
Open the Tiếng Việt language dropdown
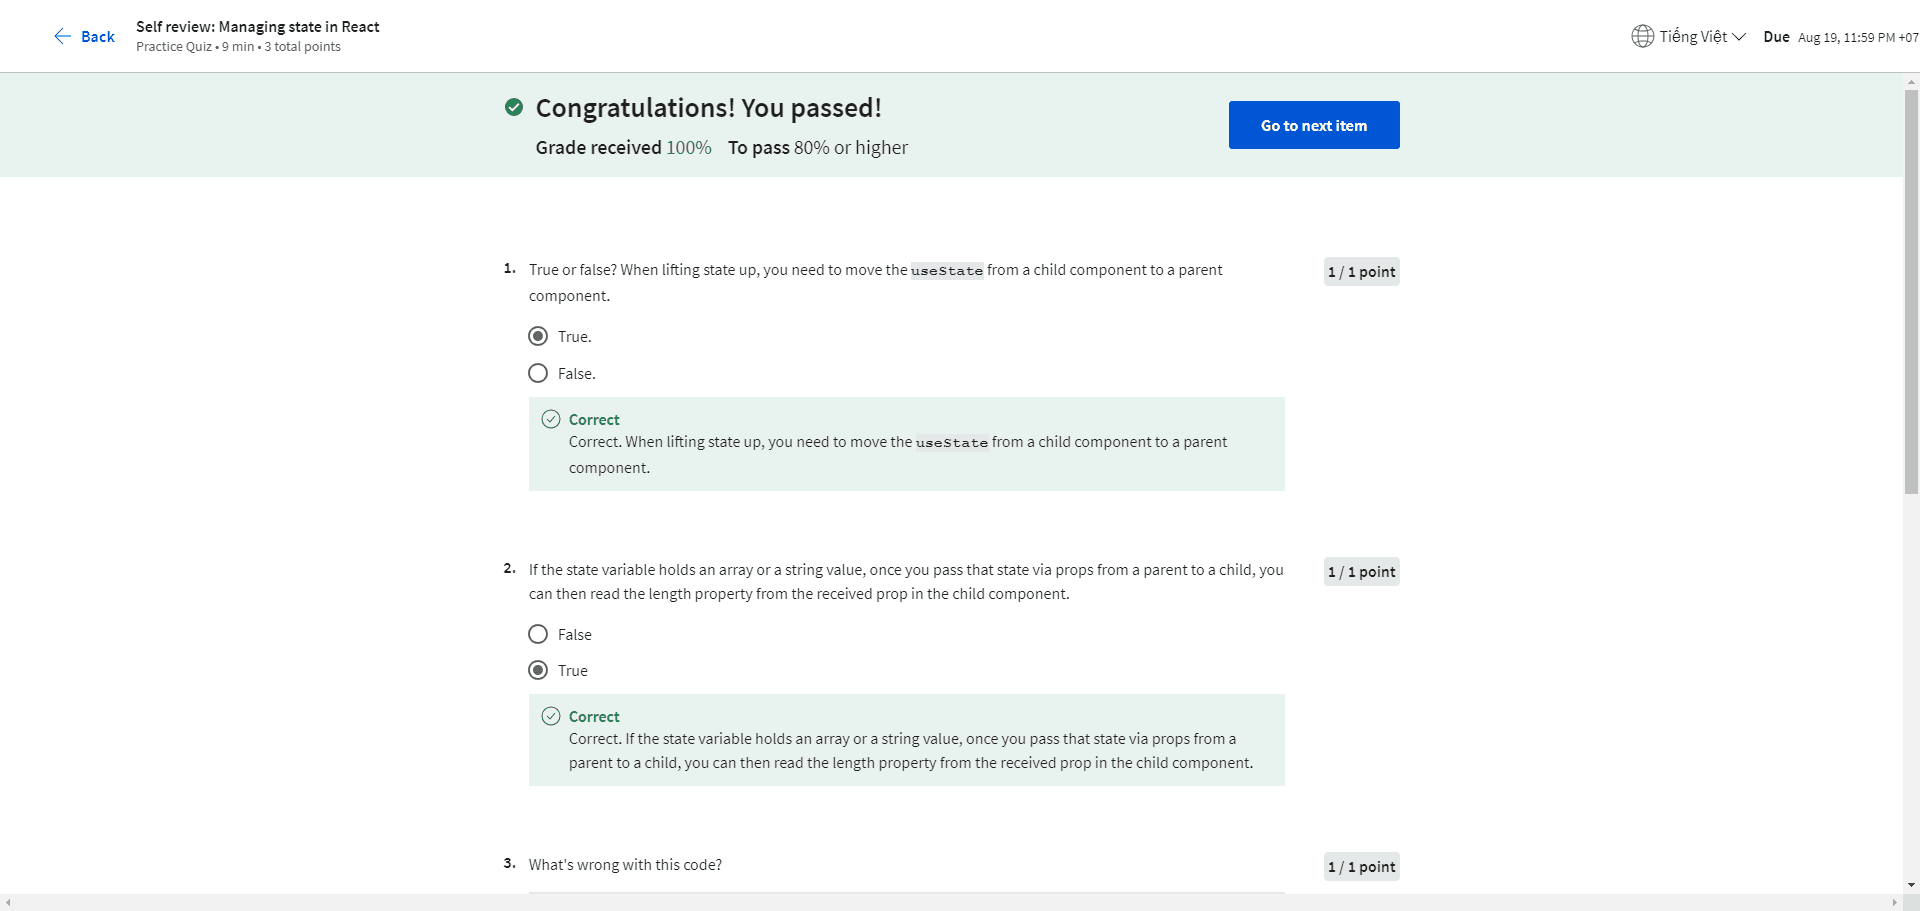pyautogui.click(x=1693, y=37)
